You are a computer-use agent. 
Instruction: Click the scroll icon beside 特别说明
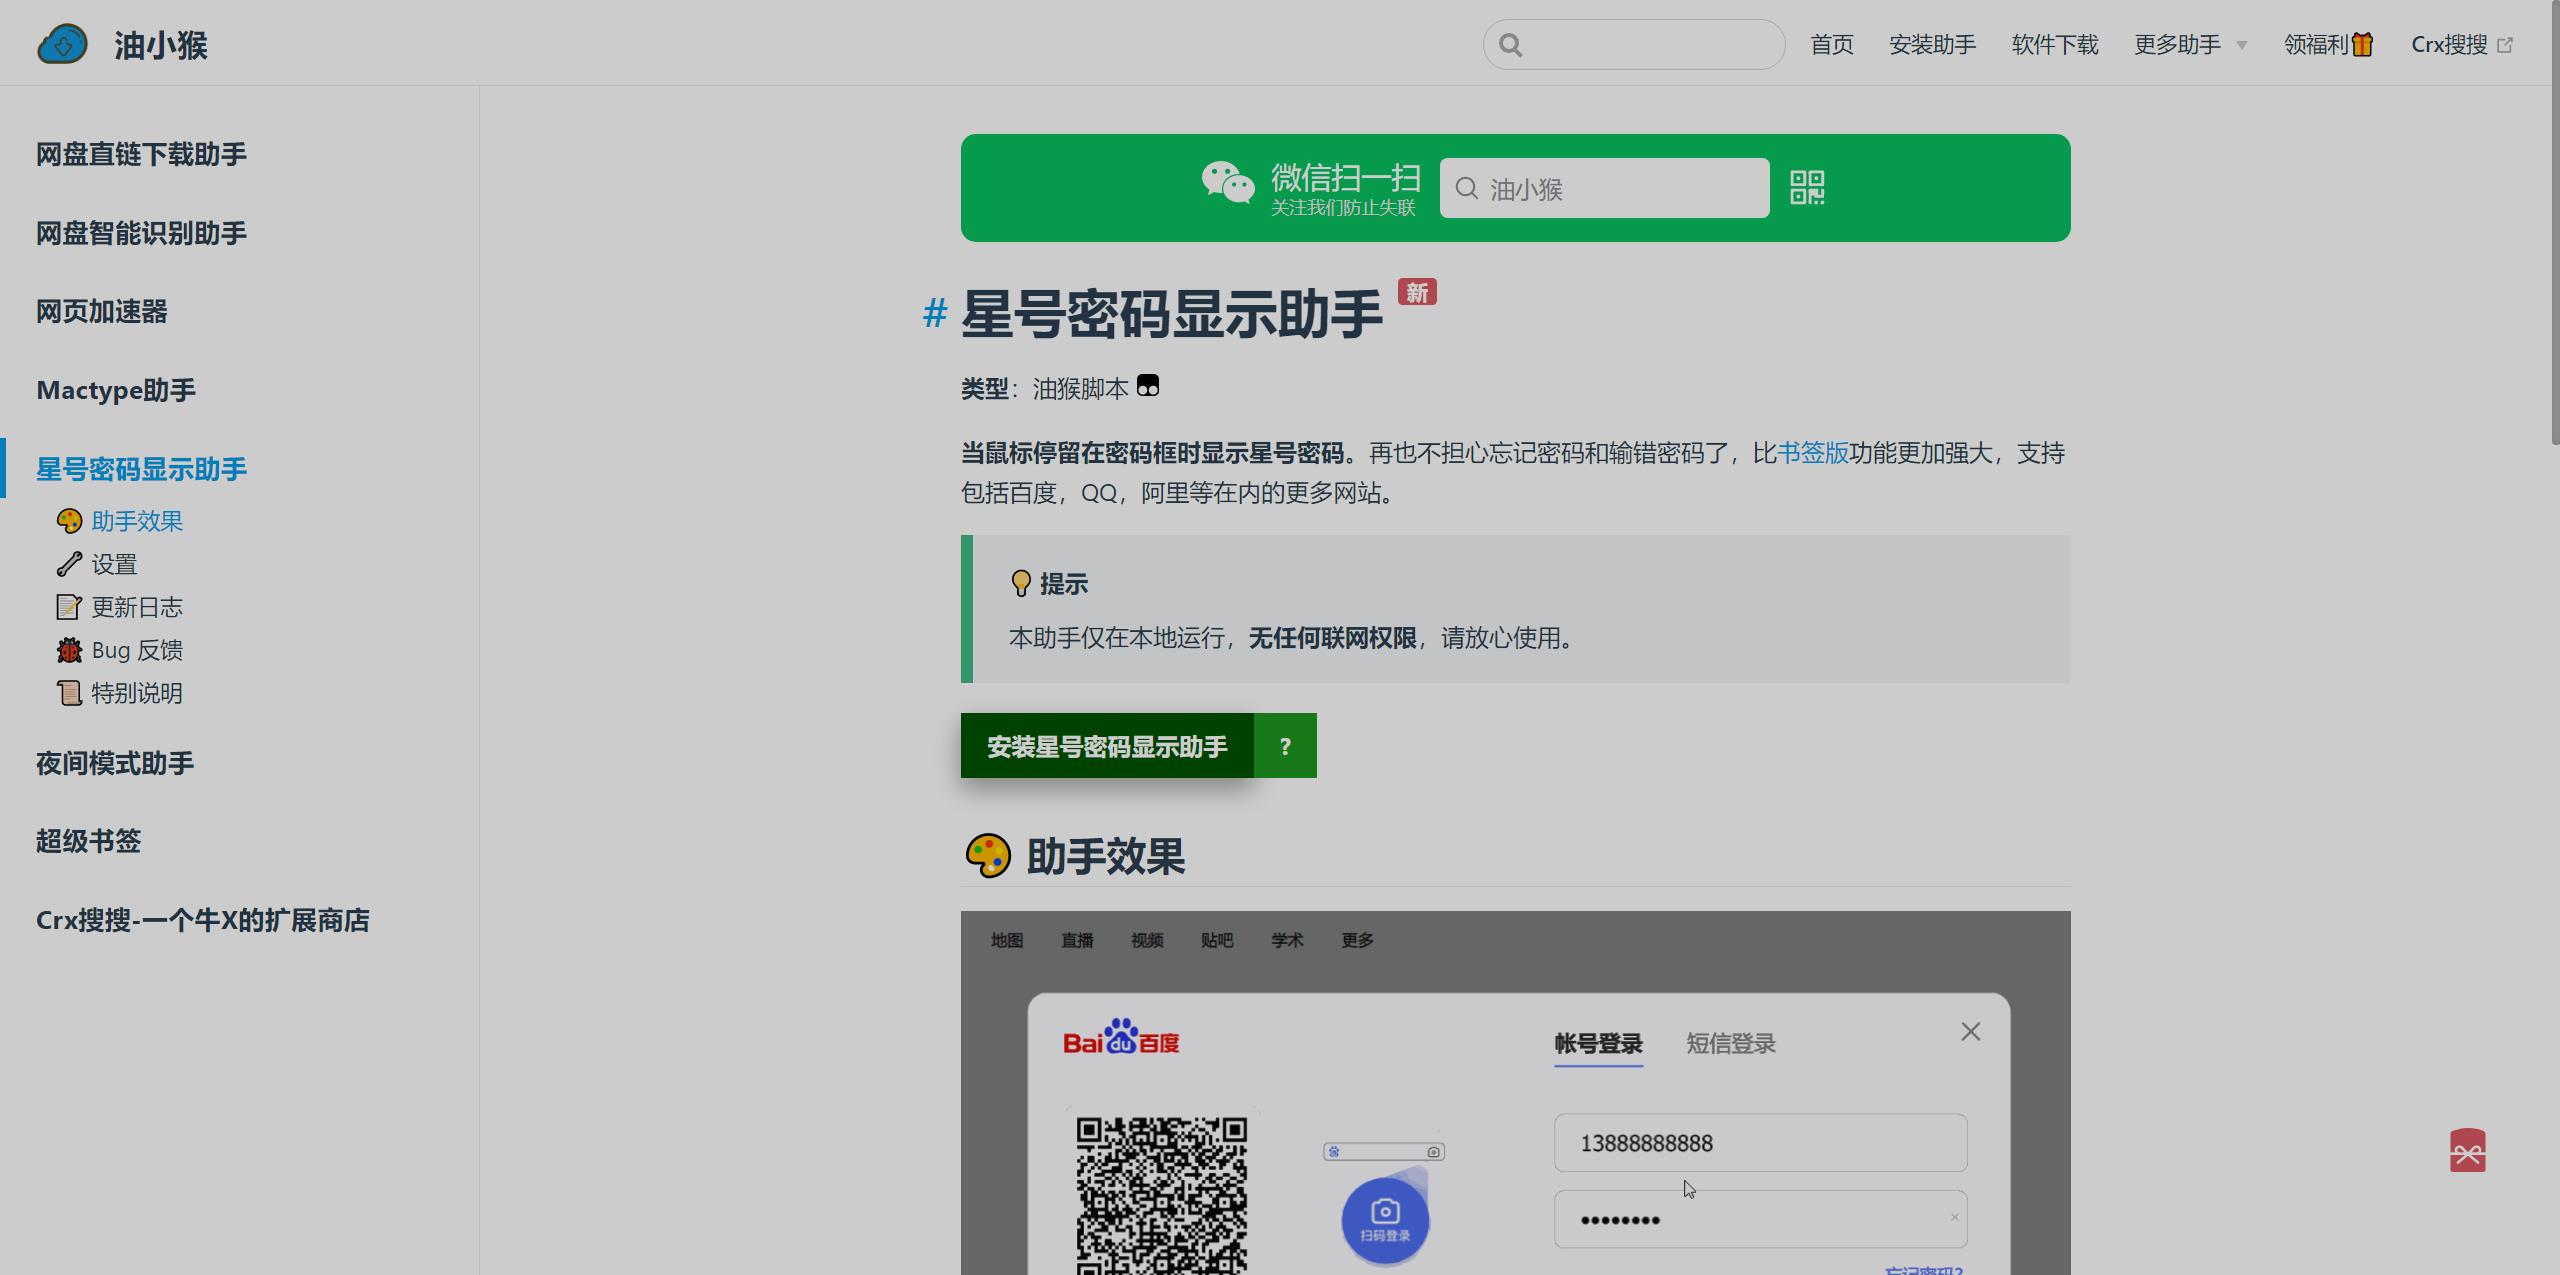[x=69, y=693]
